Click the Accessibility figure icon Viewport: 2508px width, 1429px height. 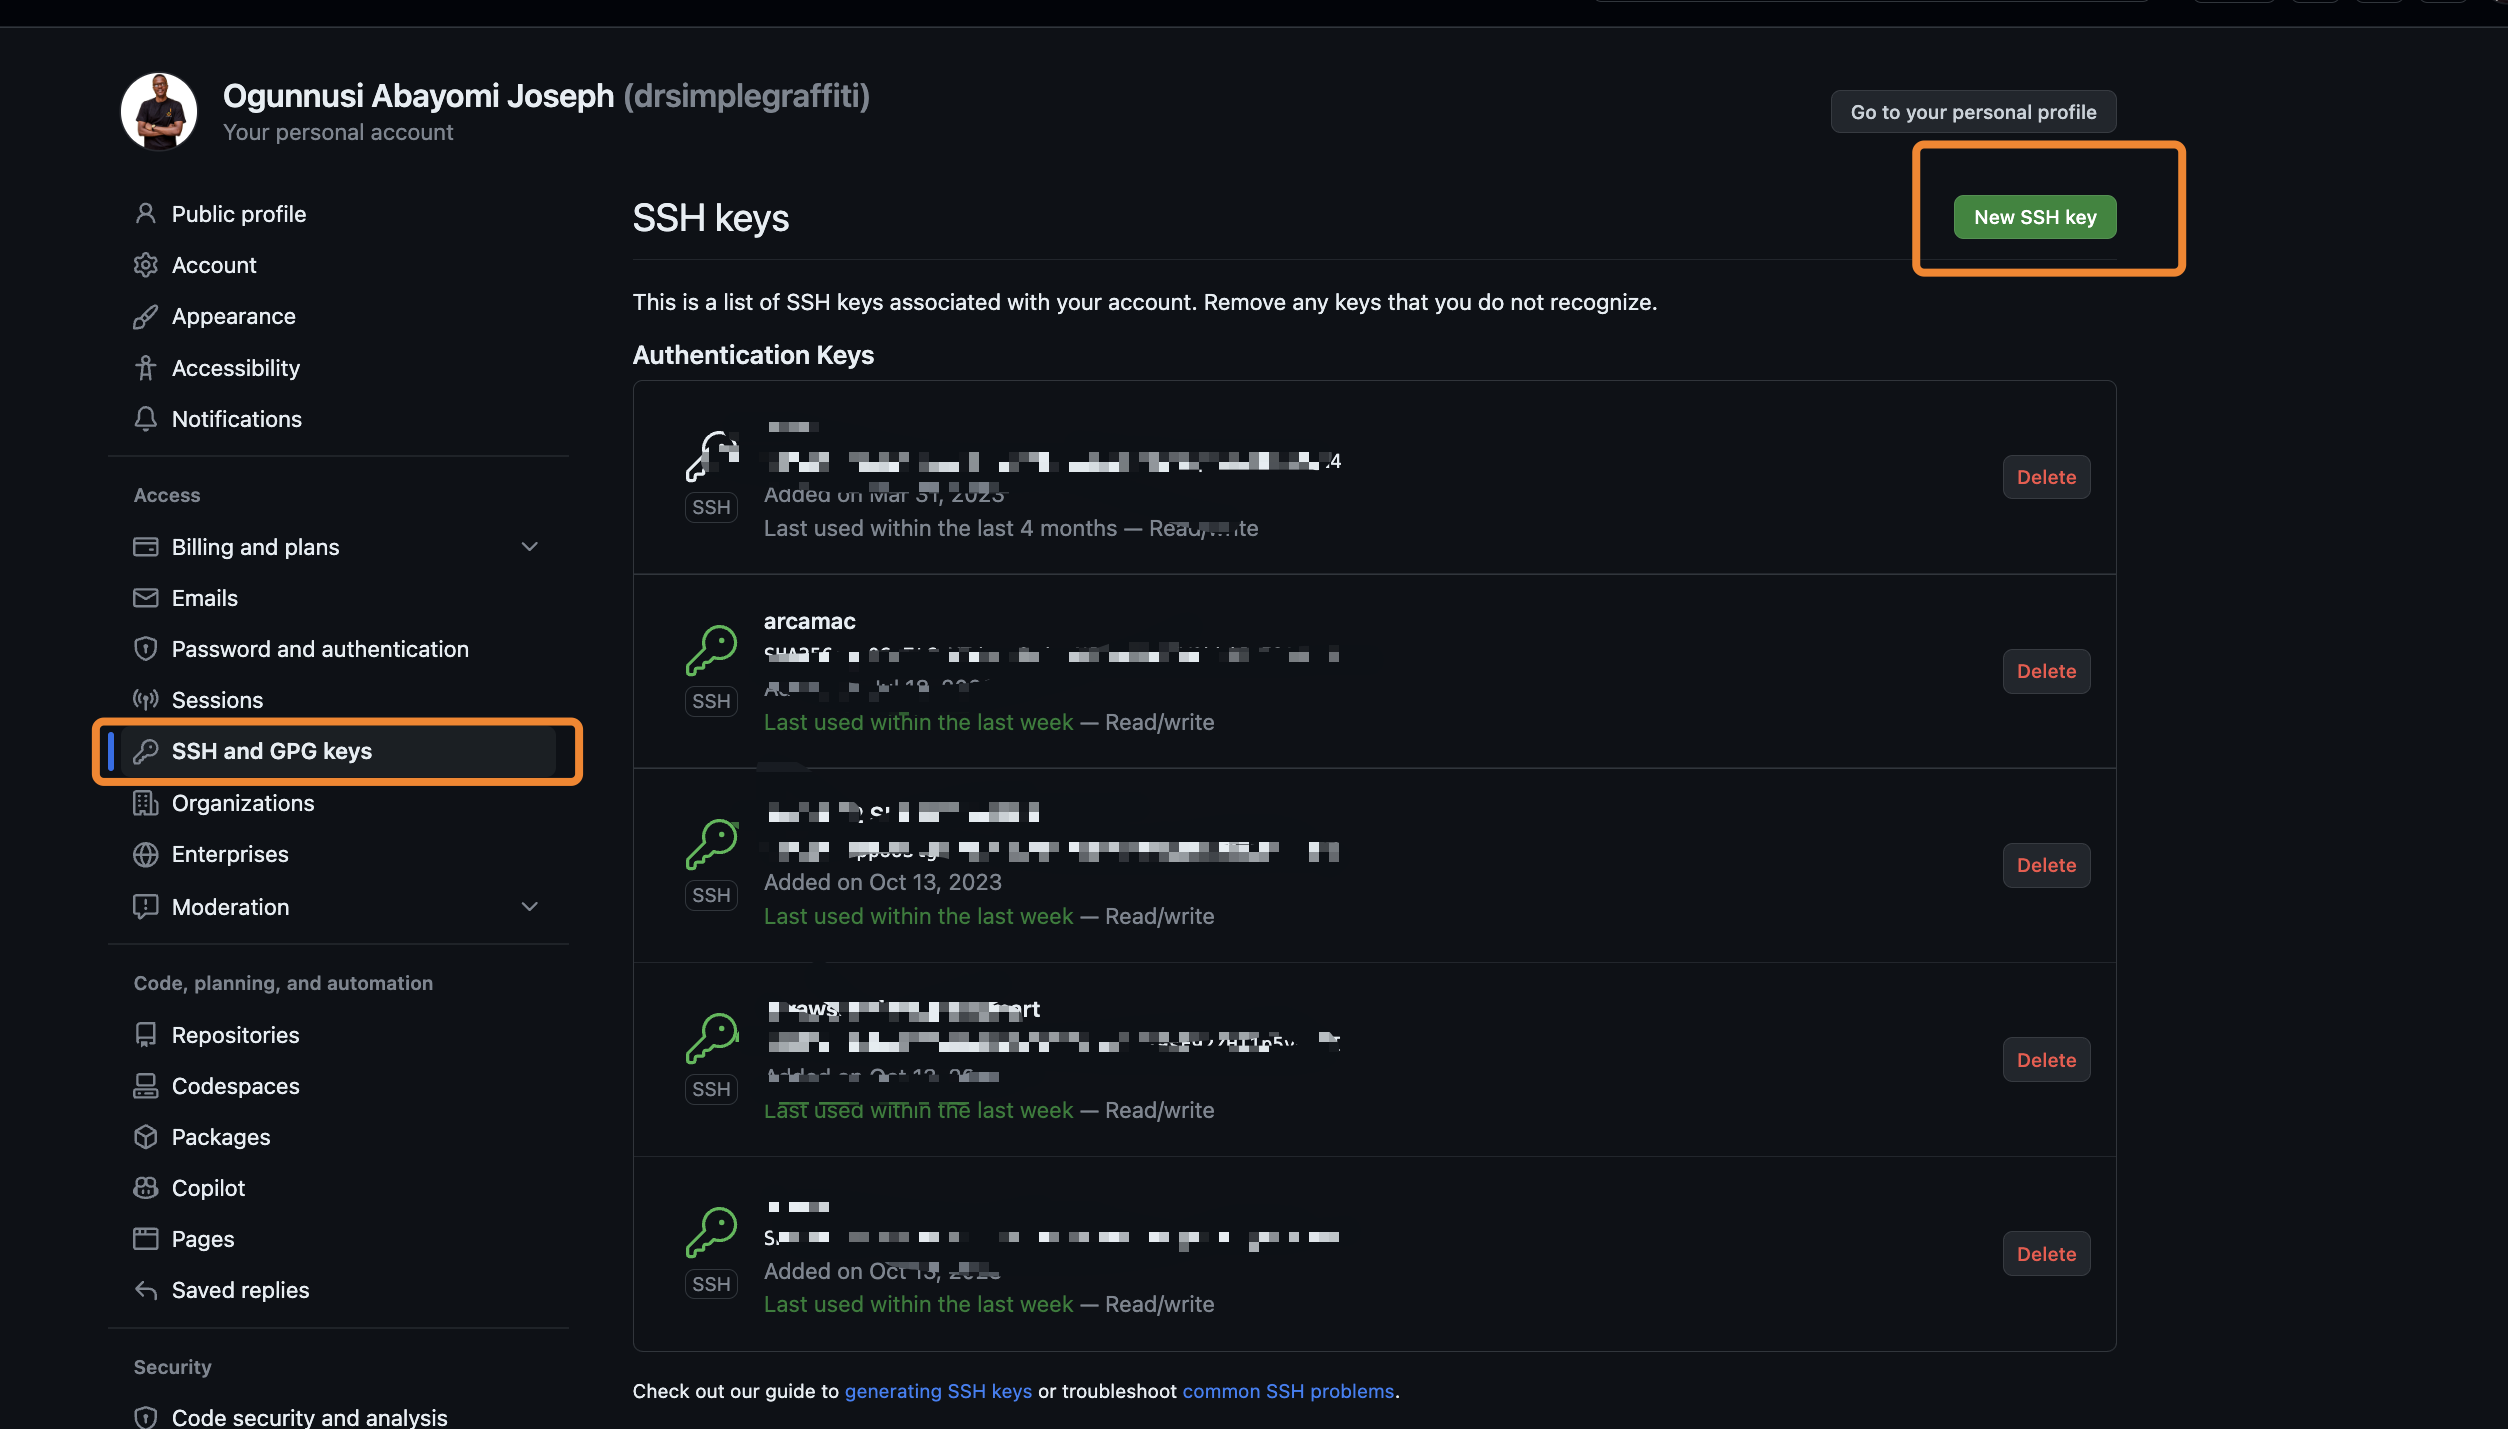click(x=146, y=368)
